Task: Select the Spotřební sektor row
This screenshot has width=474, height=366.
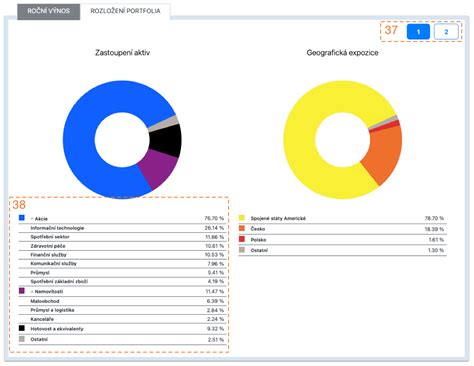Action: tap(122, 237)
